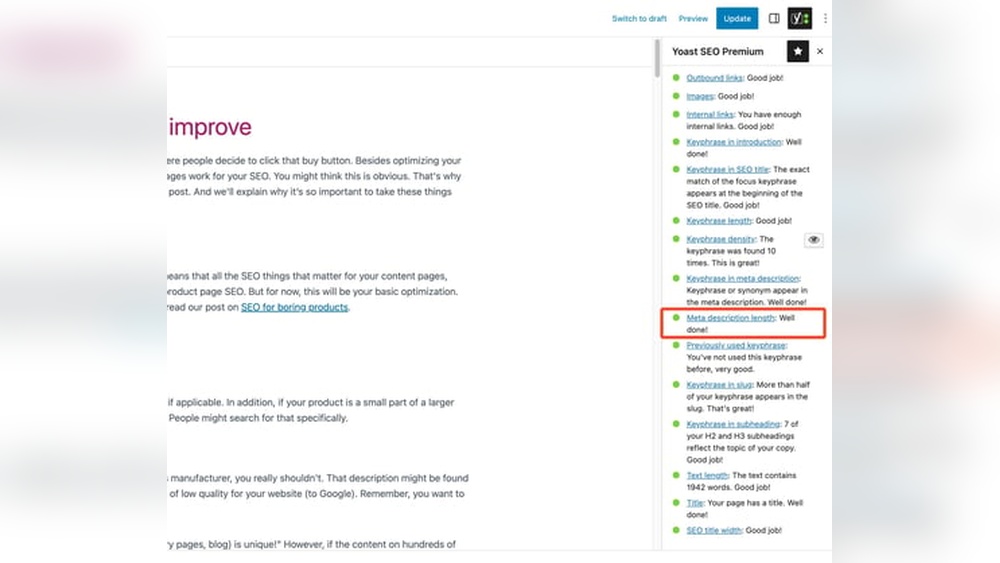Follow the SEO for boring products link
Screen dimensions: 1000x563
point(294,307)
